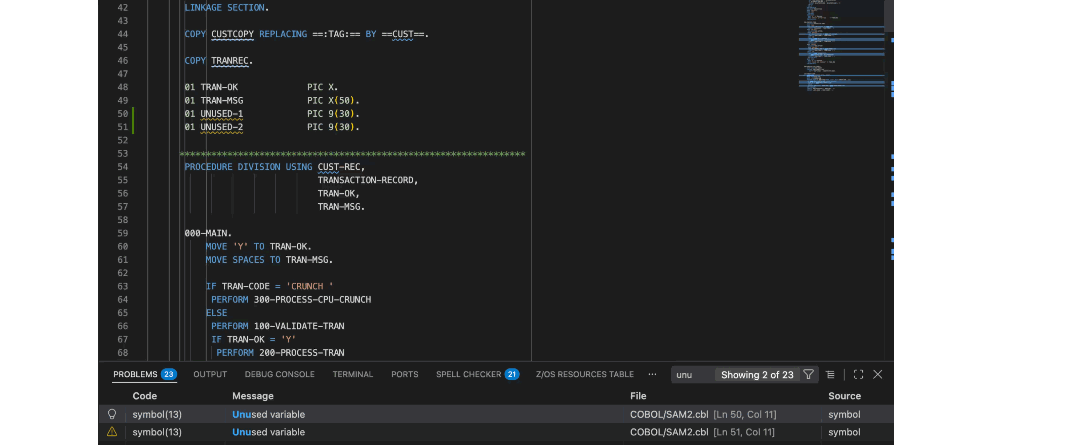Open COBOL/SAM2.cbl at Ln 51, Col 11
Screen dimensions: 1080x445
coord(703,432)
